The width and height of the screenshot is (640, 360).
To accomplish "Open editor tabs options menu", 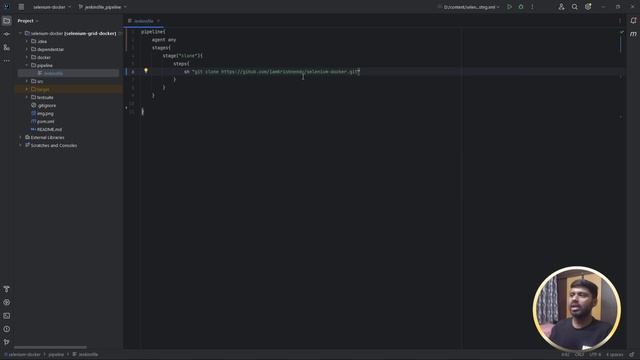I will (620, 21).
